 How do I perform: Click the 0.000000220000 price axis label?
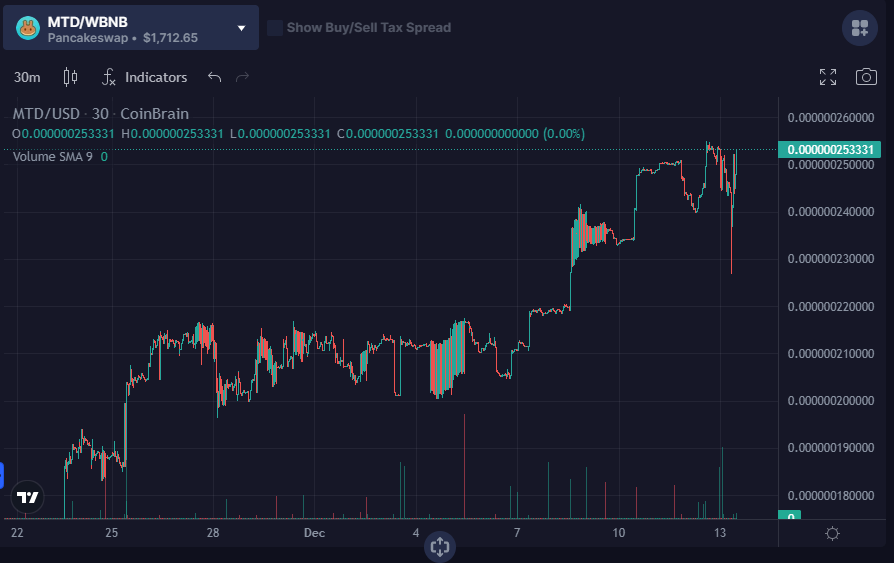(831, 306)
